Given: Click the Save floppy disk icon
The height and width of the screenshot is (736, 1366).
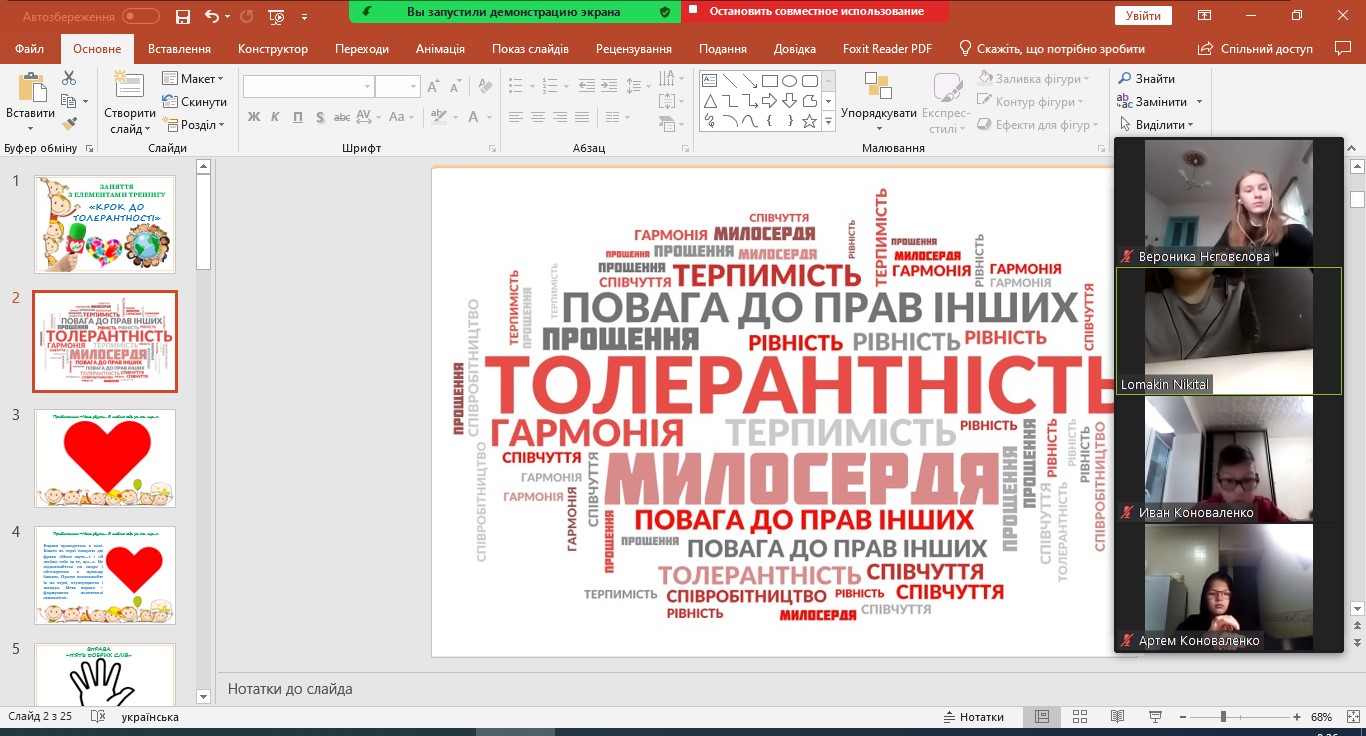Looking at the screenshot, I should 182,17.
